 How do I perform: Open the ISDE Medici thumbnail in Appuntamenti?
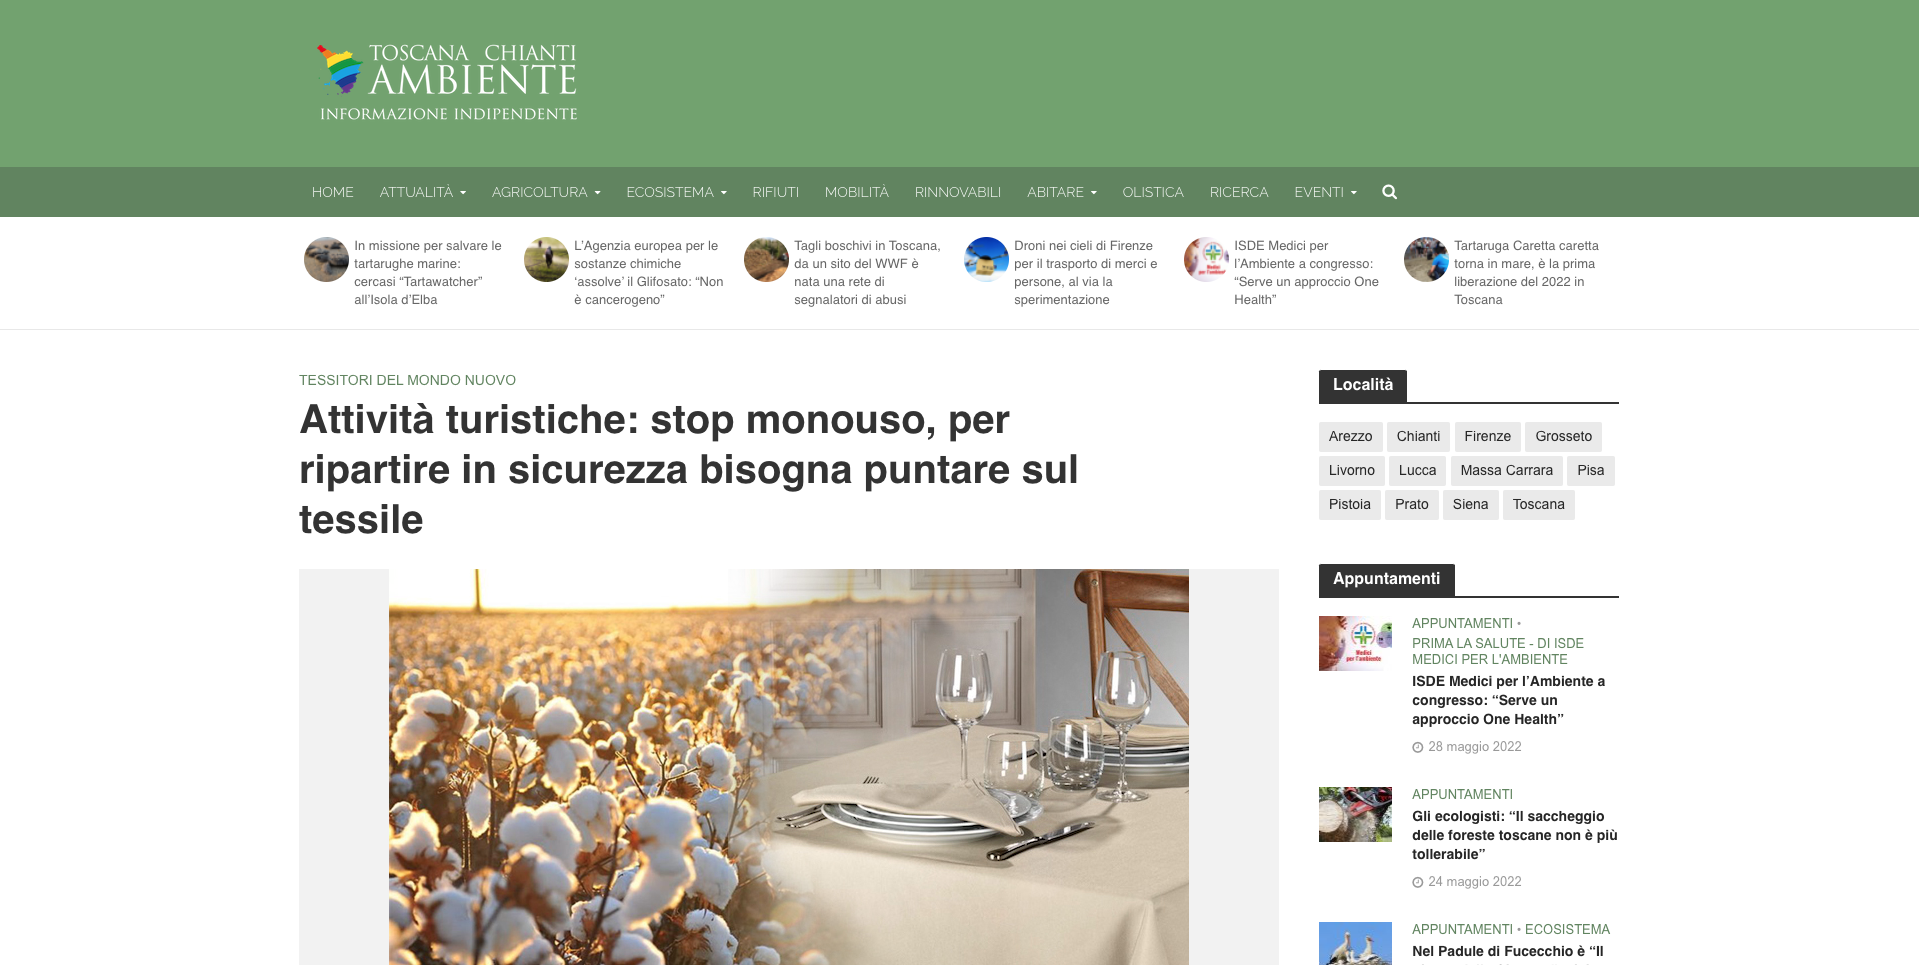[x=1355, y=643]
